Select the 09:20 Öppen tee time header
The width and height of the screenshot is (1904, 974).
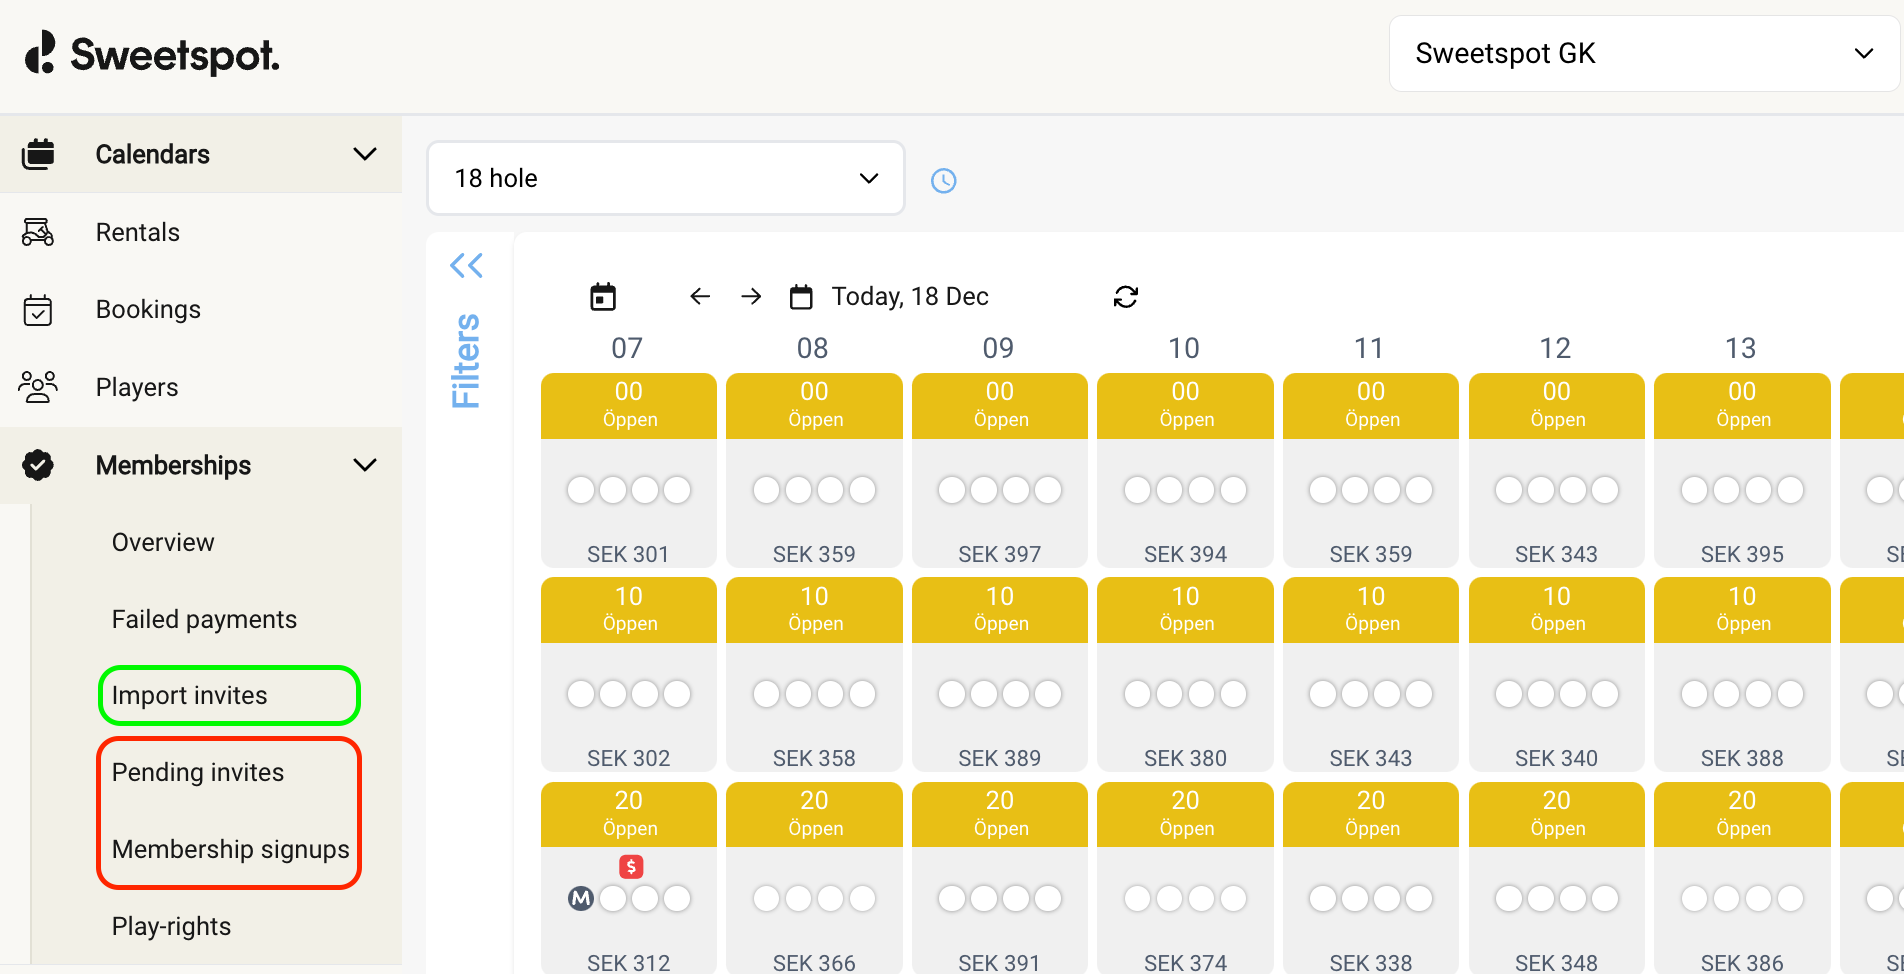[1000, 814]
